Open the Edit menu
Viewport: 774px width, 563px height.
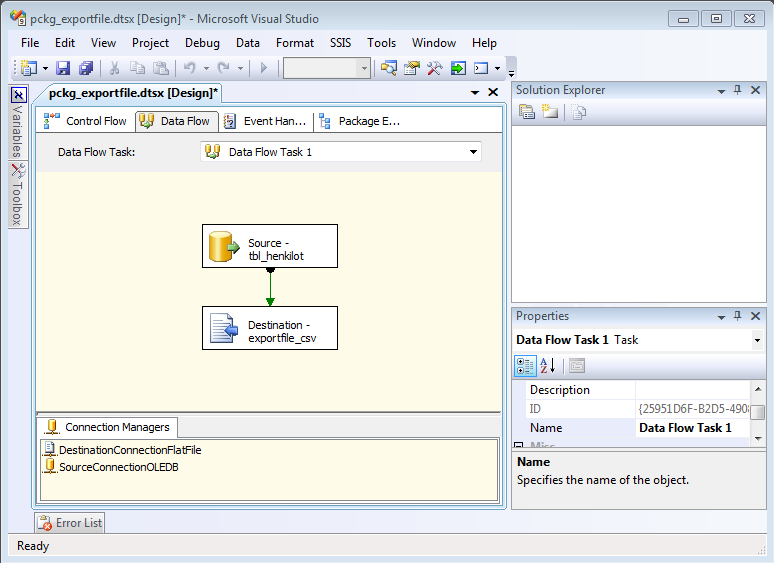[x=65, y=43]
